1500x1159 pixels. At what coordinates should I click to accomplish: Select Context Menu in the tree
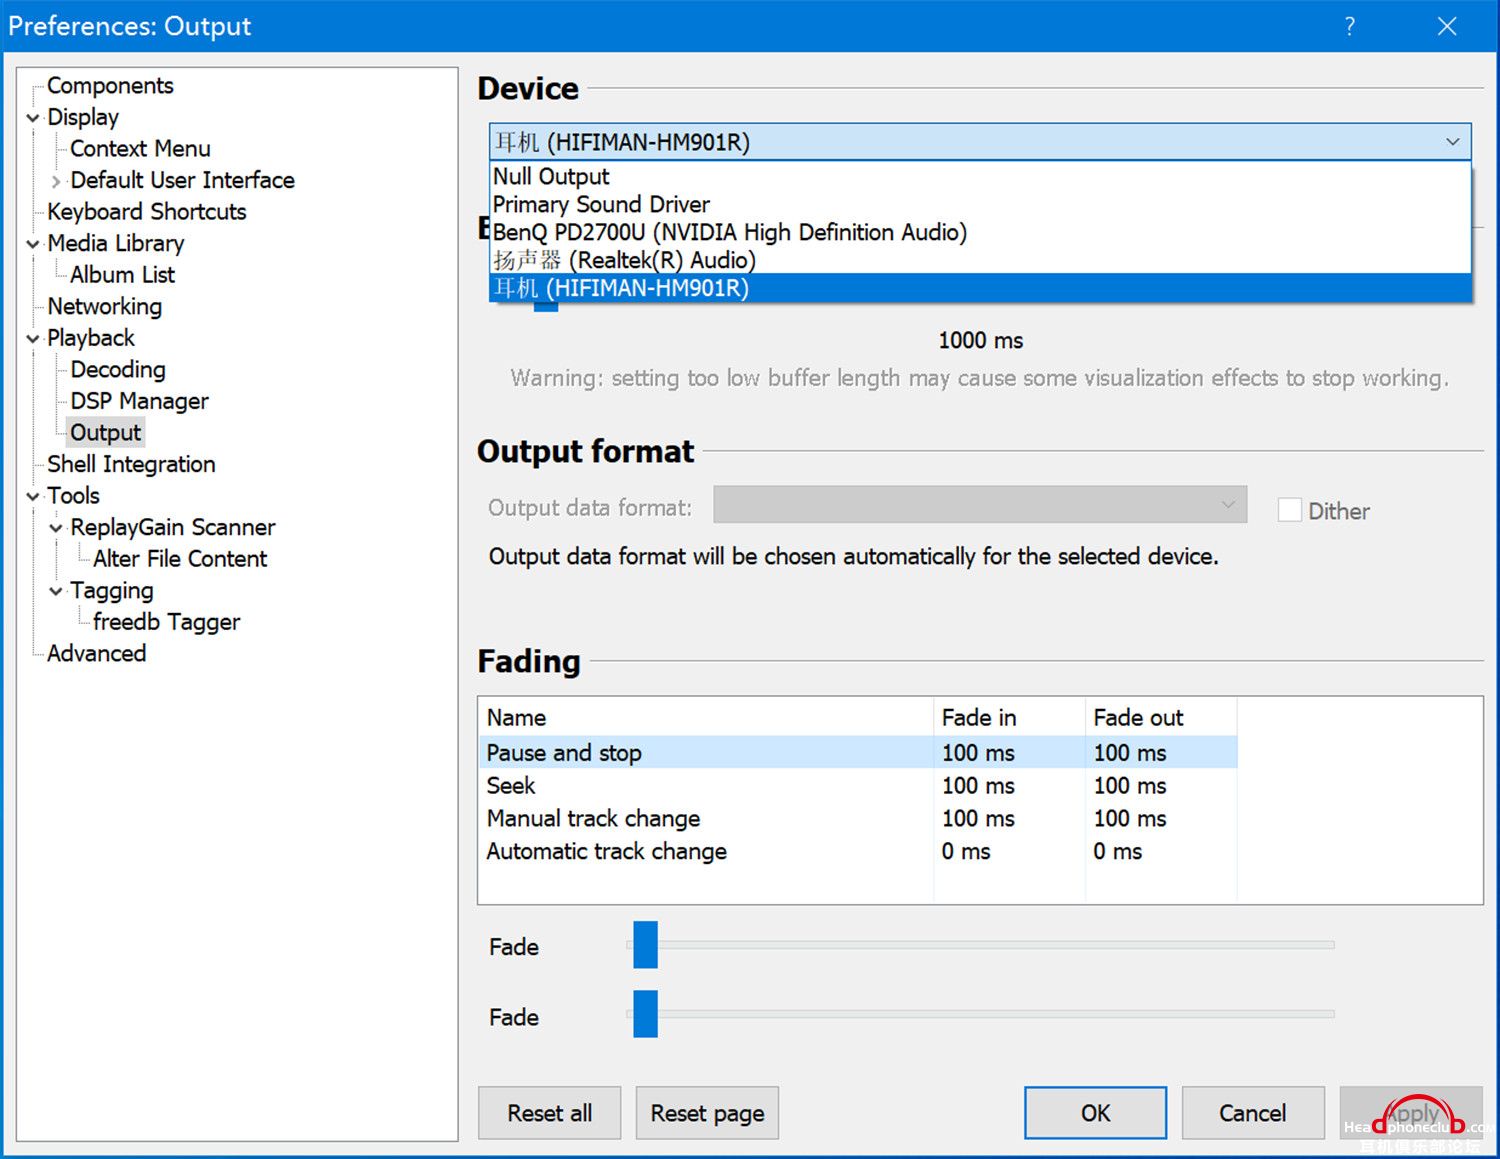pos(140,149)
